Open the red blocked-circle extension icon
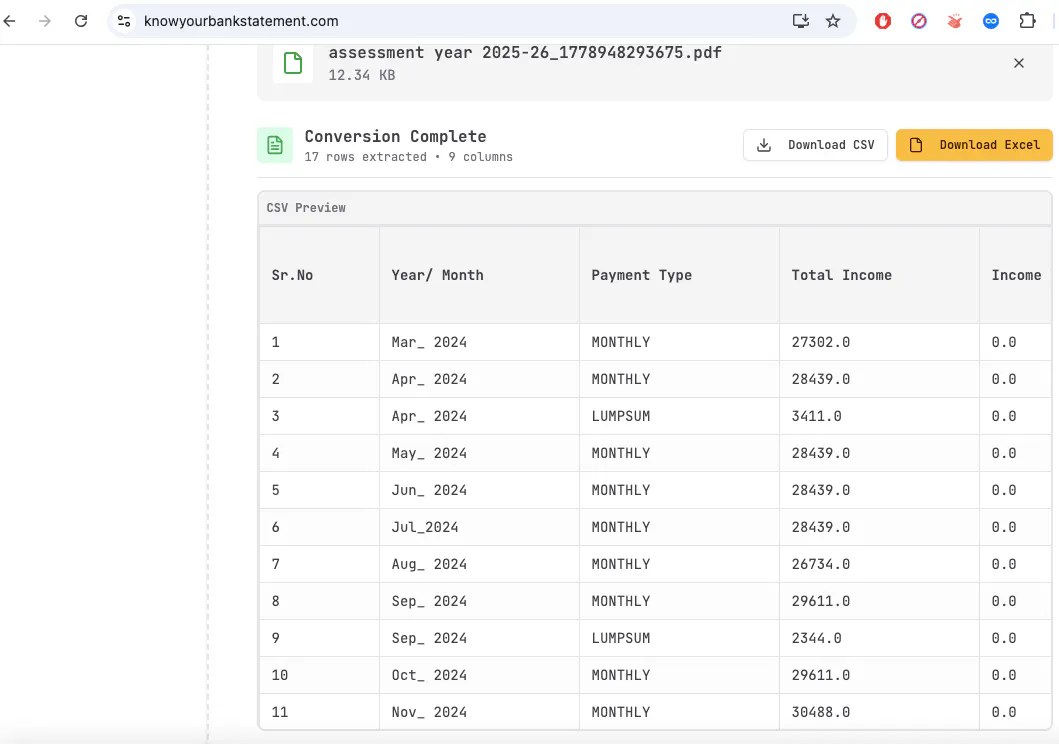The image size is (1059, 744). click(919, 21)
